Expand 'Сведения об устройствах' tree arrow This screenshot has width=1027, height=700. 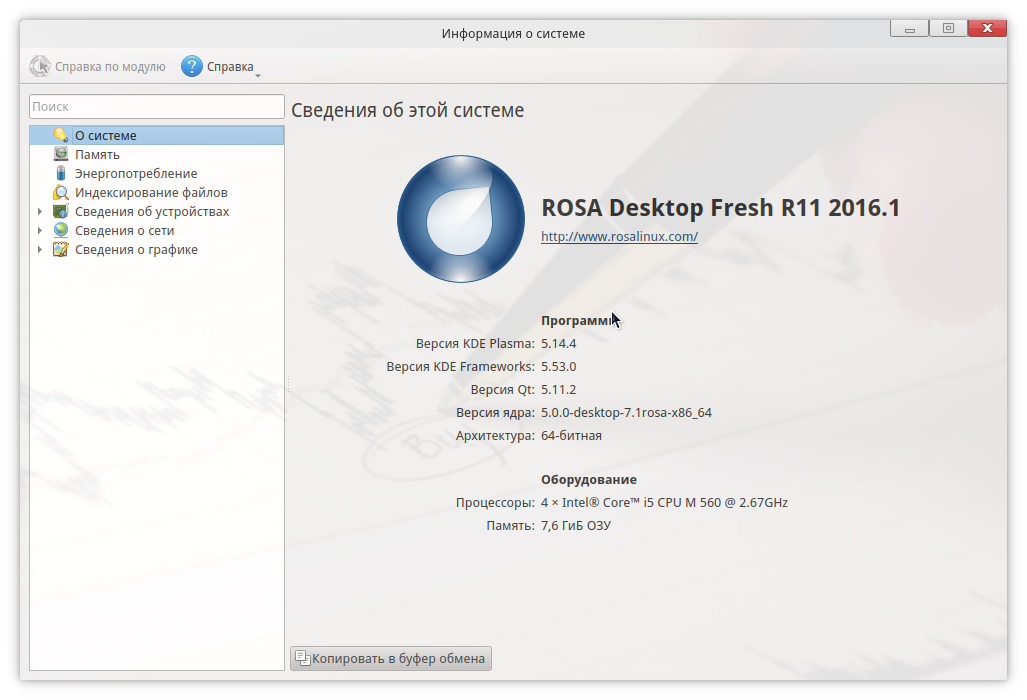pos(40,212)
